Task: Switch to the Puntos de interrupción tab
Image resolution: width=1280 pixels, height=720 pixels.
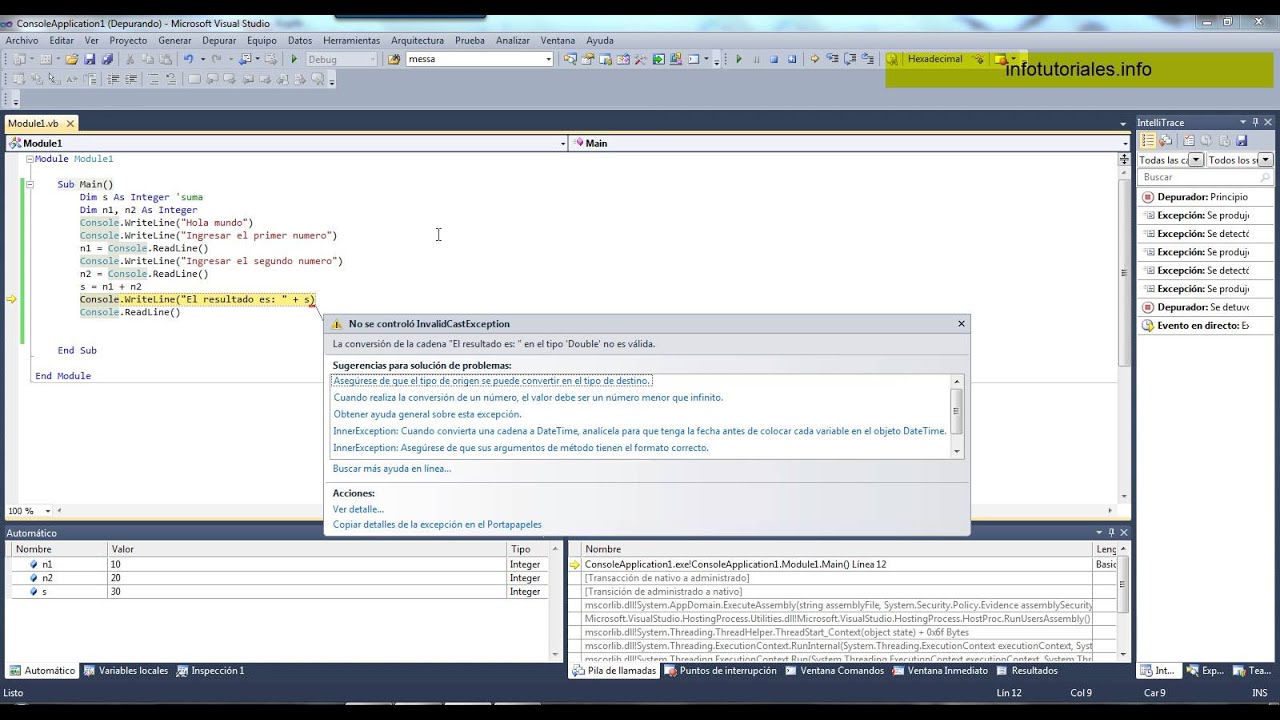Action: click(720, 670)
